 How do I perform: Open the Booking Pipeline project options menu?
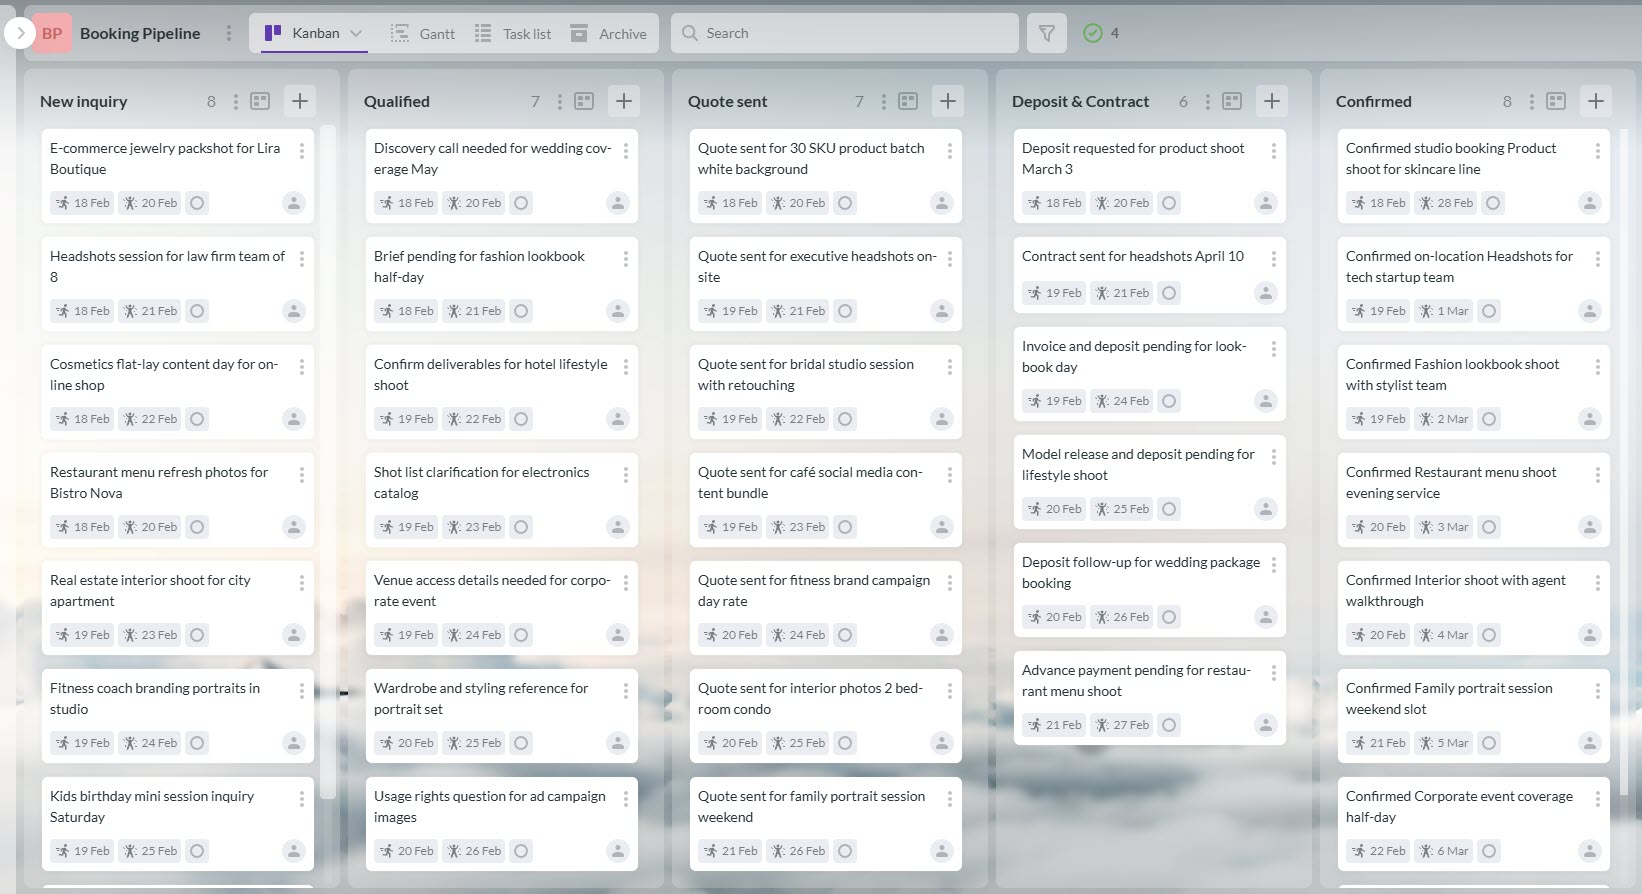click(x=229, y=33)
